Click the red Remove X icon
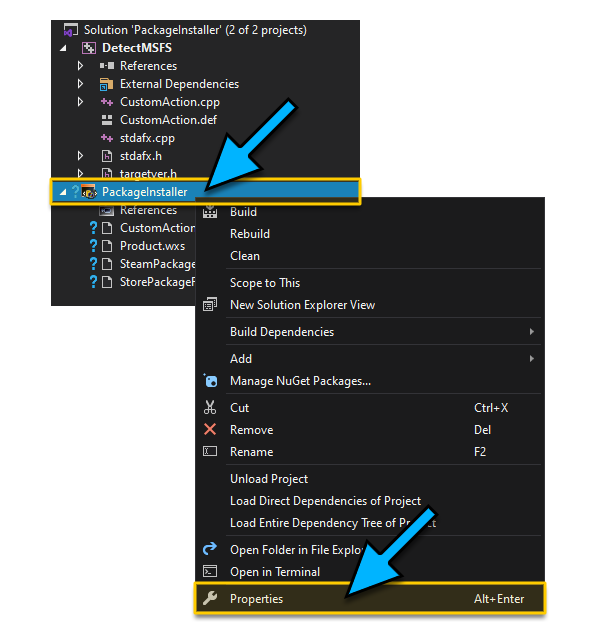The image size is (597, 633). pos(210,430)
